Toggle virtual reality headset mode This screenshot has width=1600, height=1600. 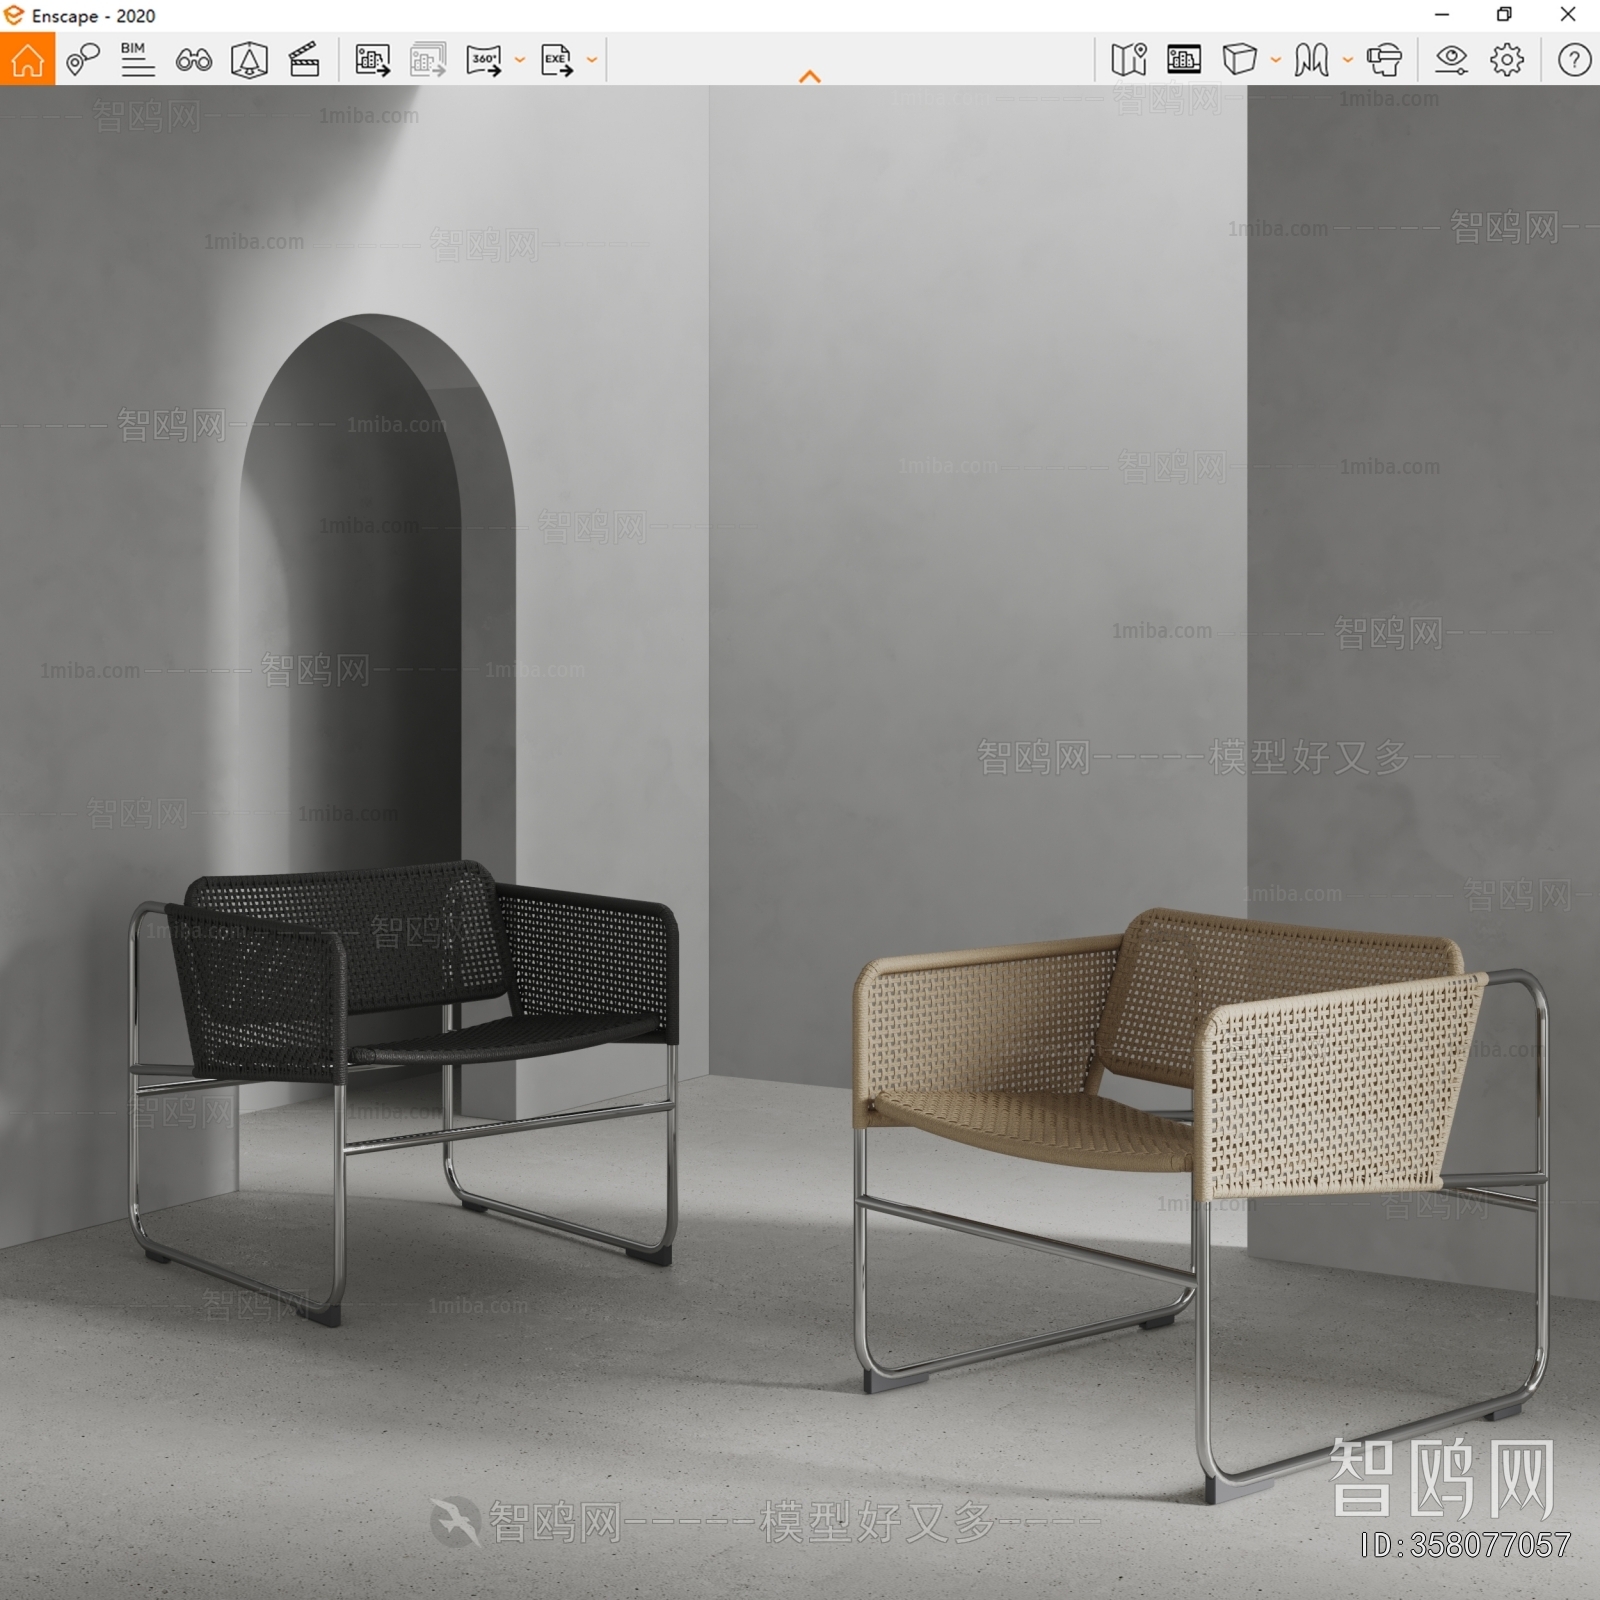(x=1385, y=60)
